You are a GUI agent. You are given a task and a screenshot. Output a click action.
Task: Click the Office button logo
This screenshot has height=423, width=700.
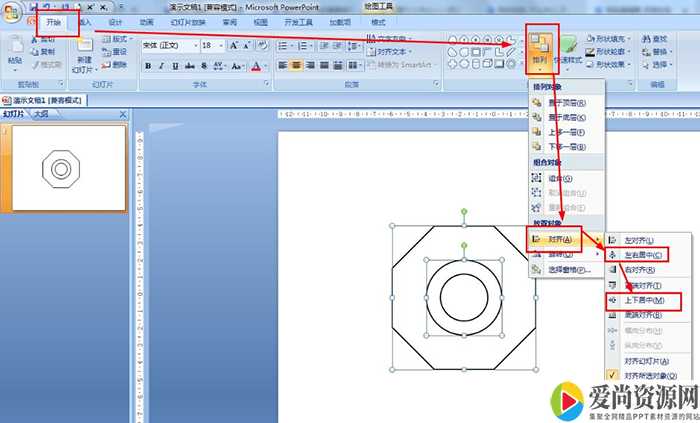(x=10, y=12)
